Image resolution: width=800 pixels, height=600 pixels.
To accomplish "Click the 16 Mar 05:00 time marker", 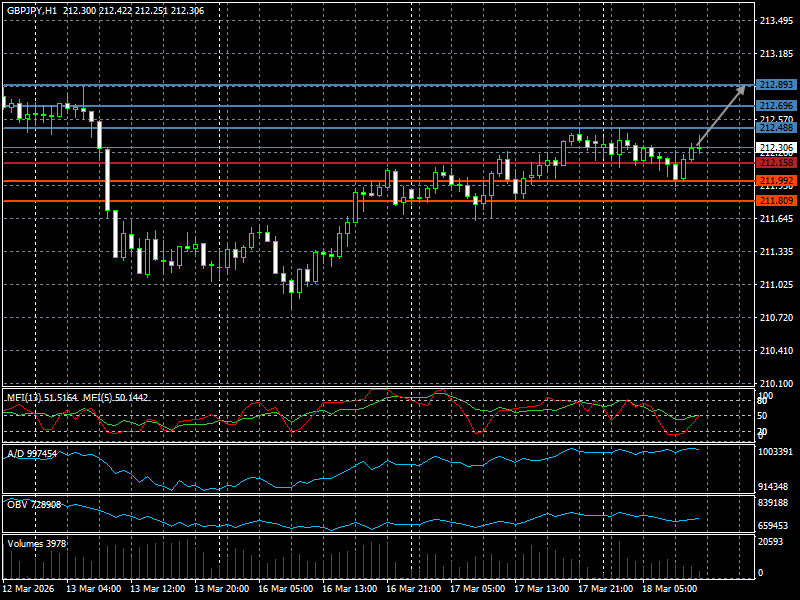I will point(285,589).
